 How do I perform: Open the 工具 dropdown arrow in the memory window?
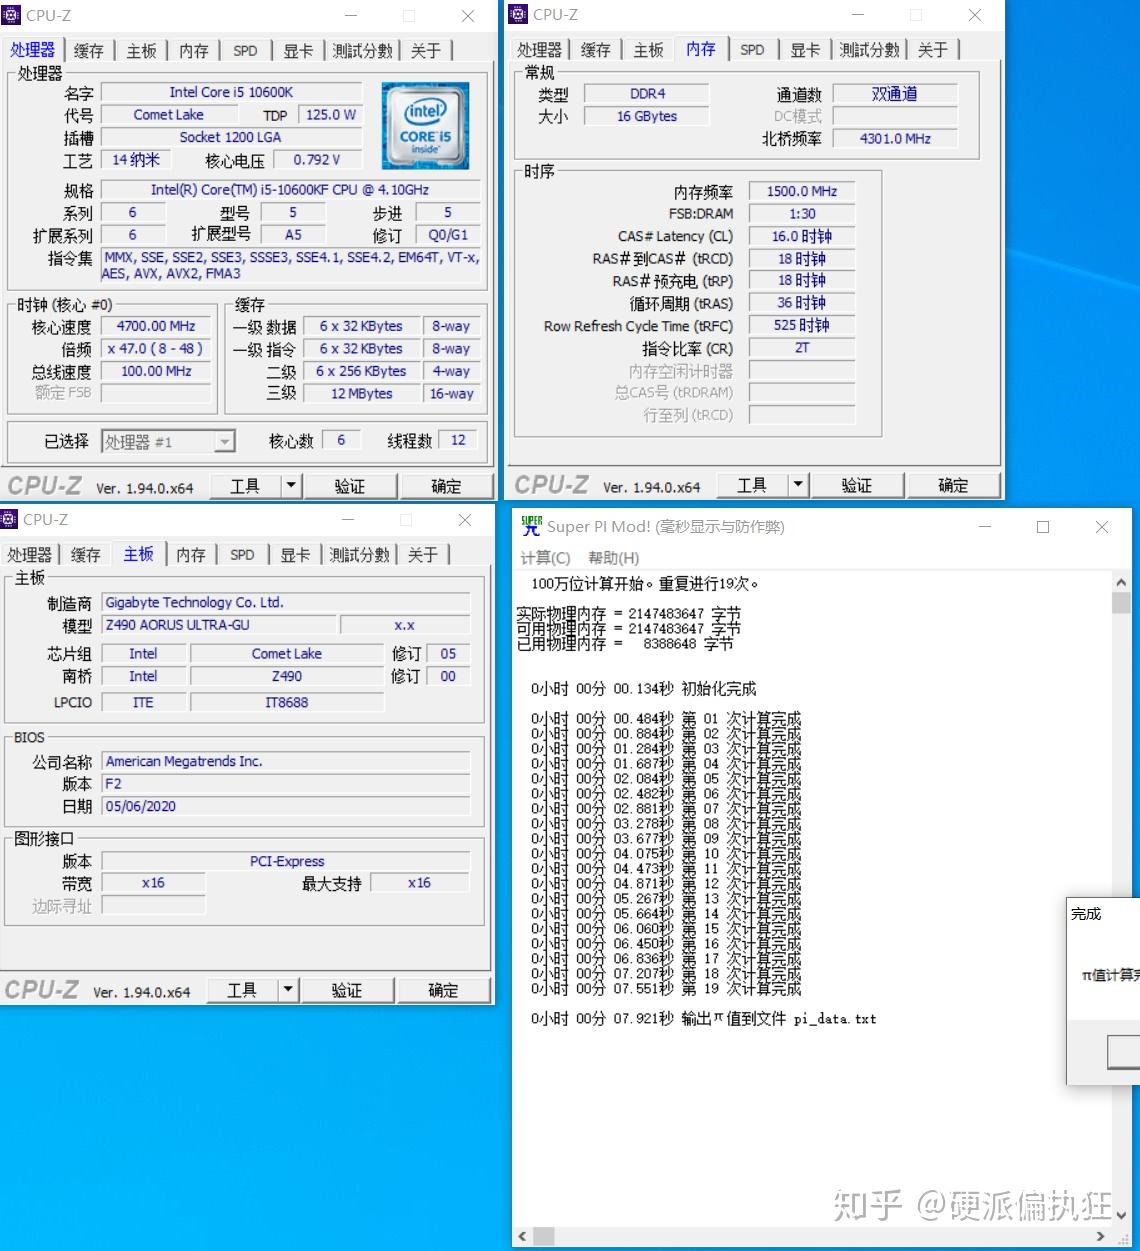(x=797, y=485)
